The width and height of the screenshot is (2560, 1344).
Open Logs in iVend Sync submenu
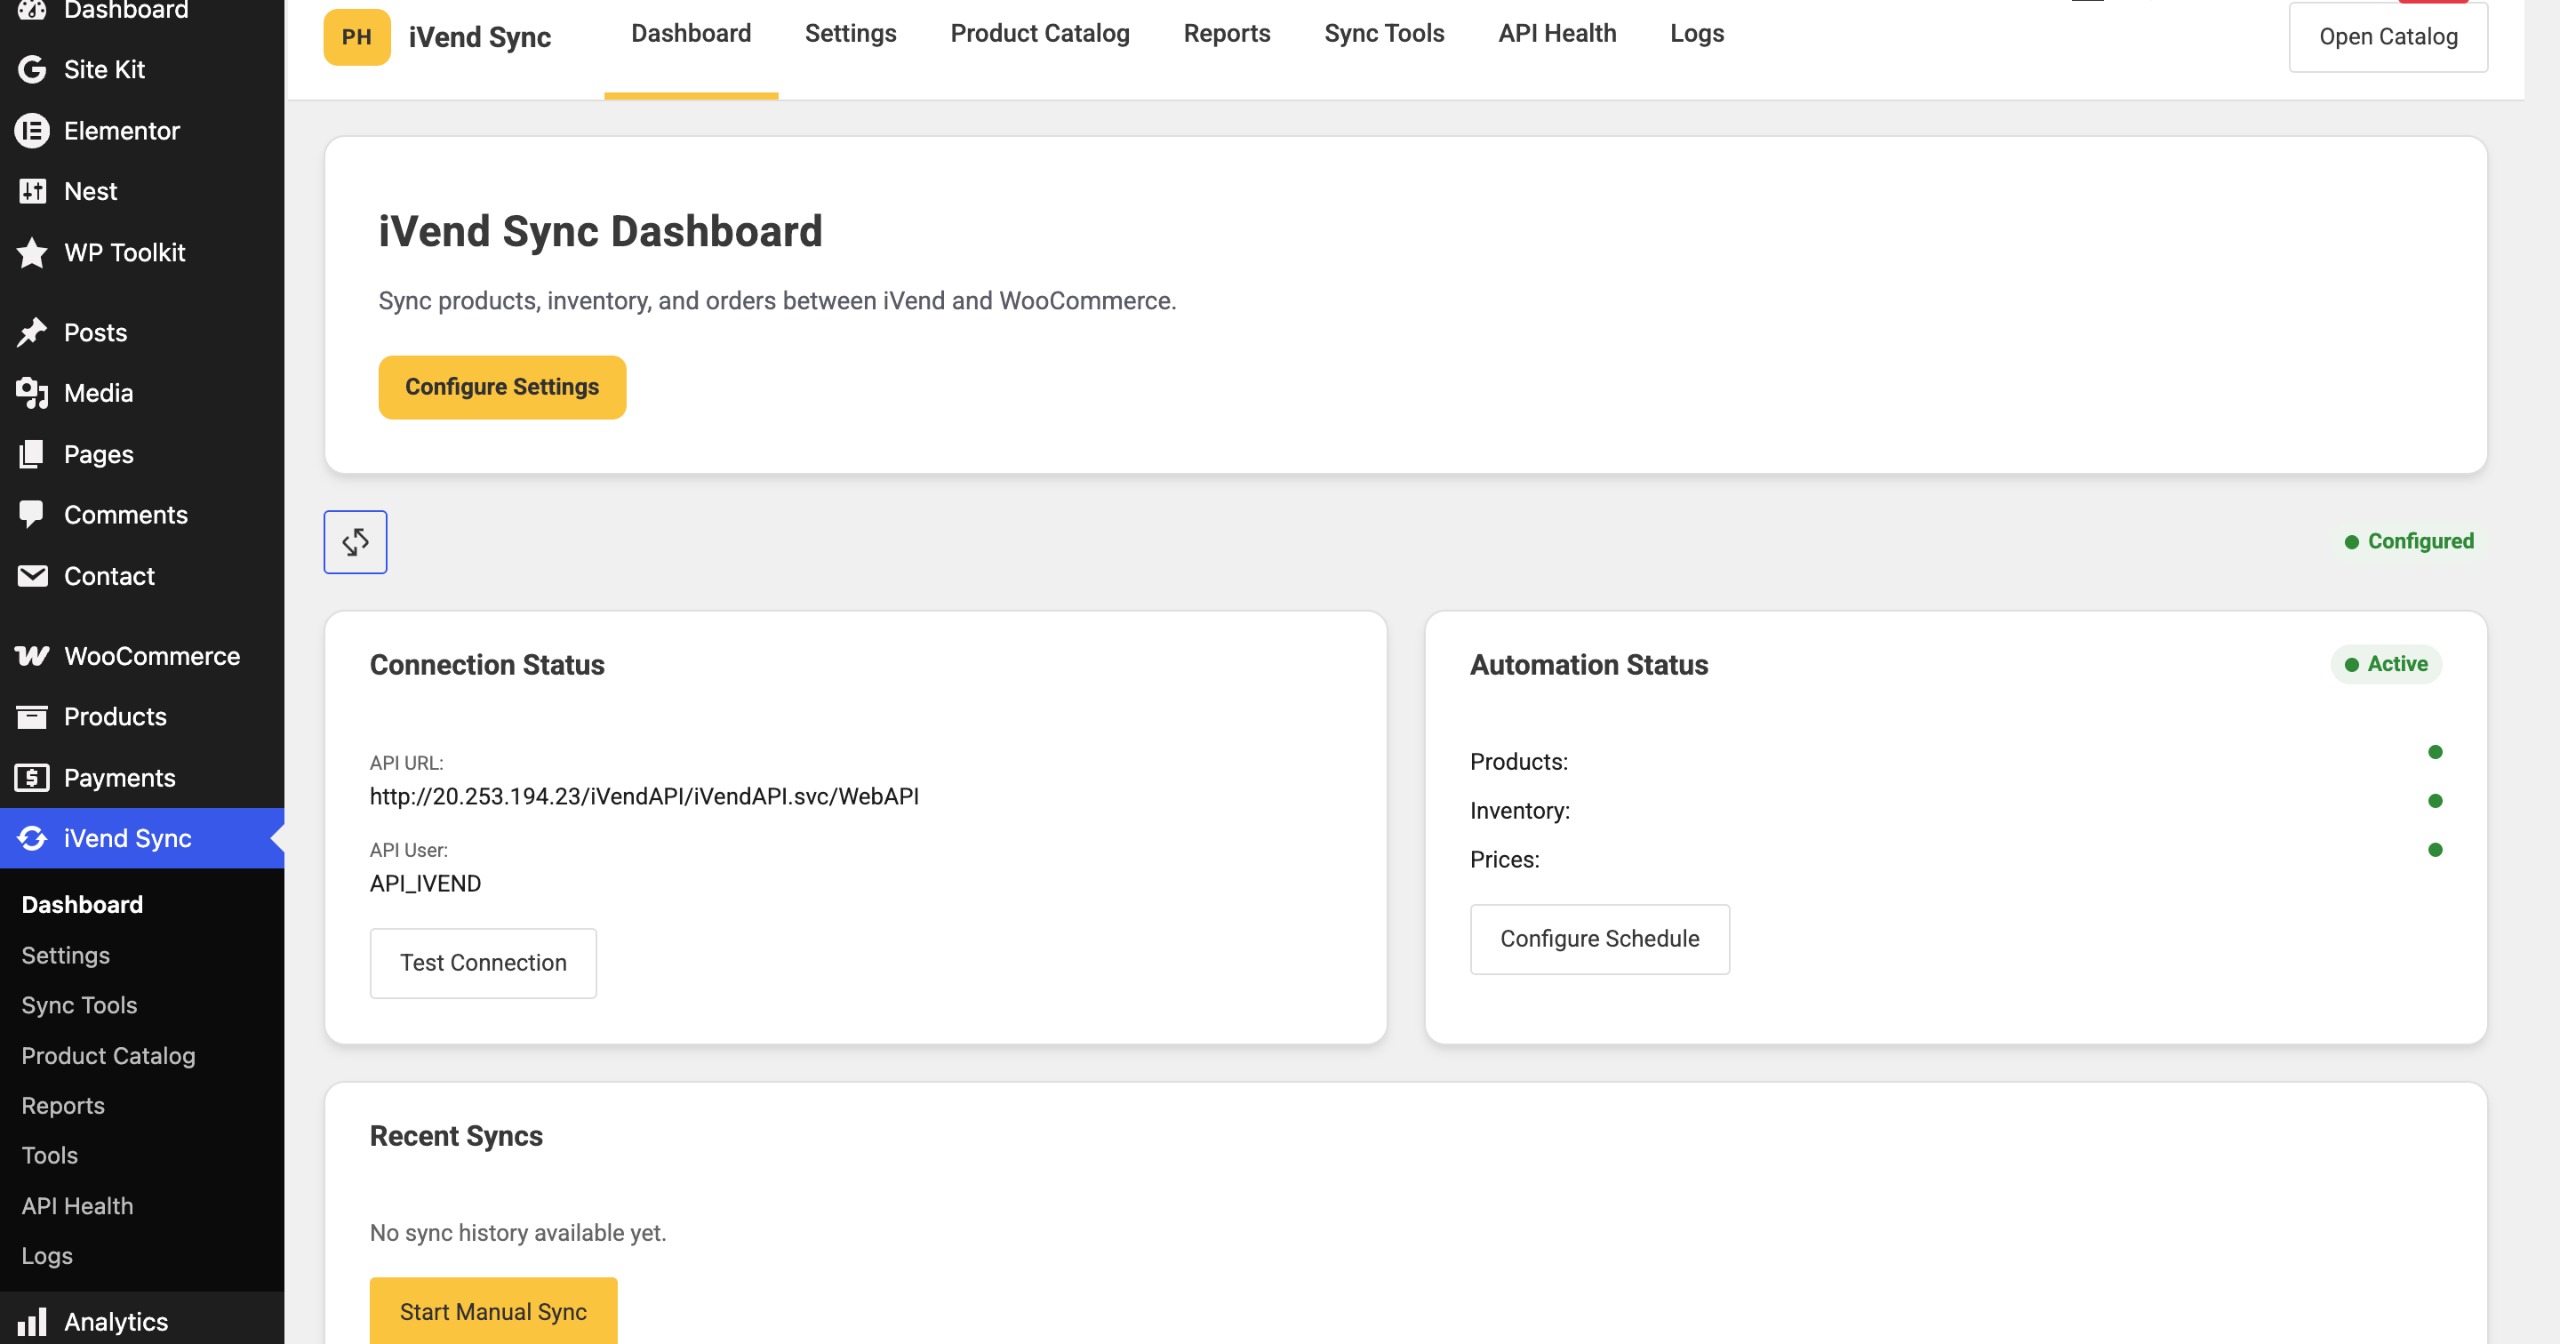click(47, 1255)
